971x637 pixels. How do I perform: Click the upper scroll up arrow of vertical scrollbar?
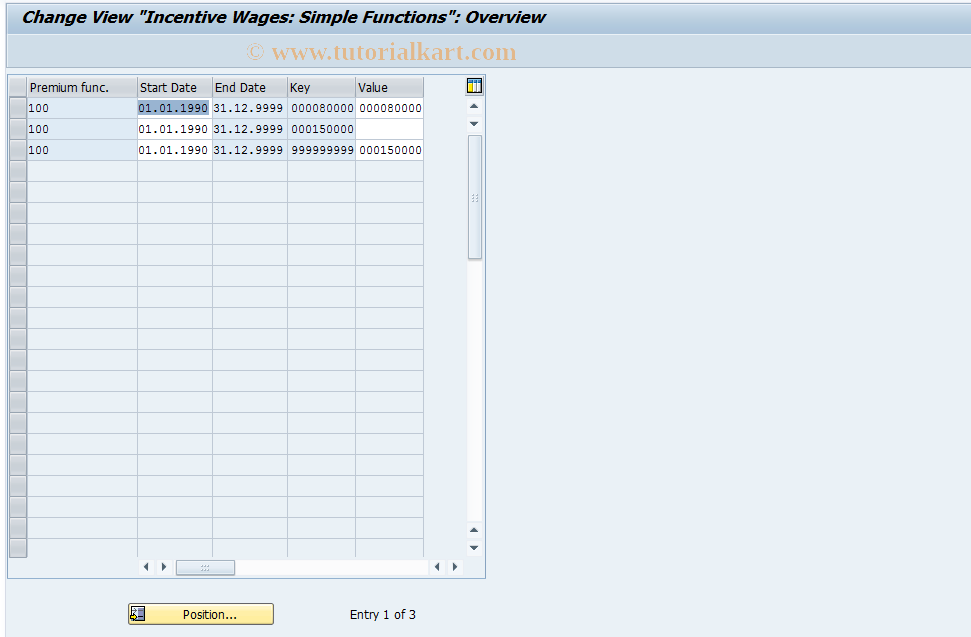pos(474,106)
